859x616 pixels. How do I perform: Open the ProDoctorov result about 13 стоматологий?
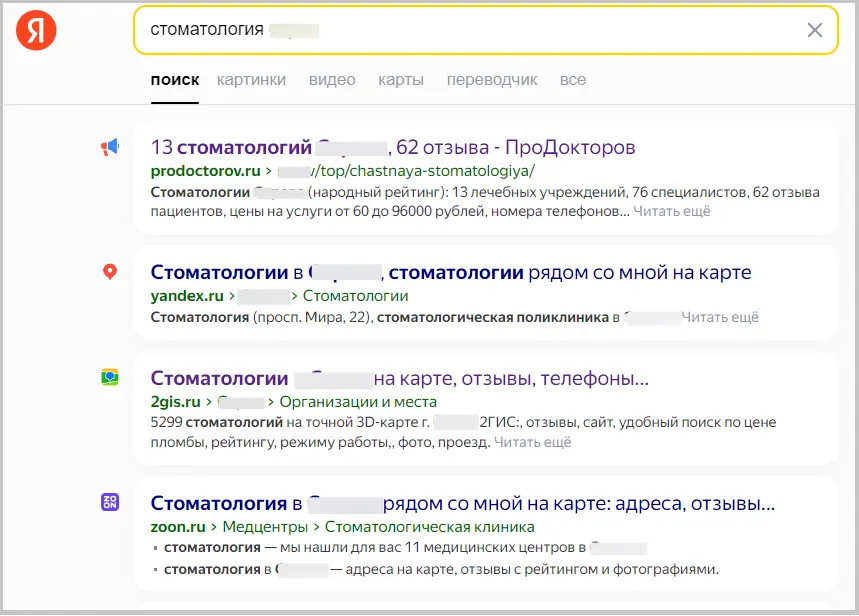(x=392, y=147)
